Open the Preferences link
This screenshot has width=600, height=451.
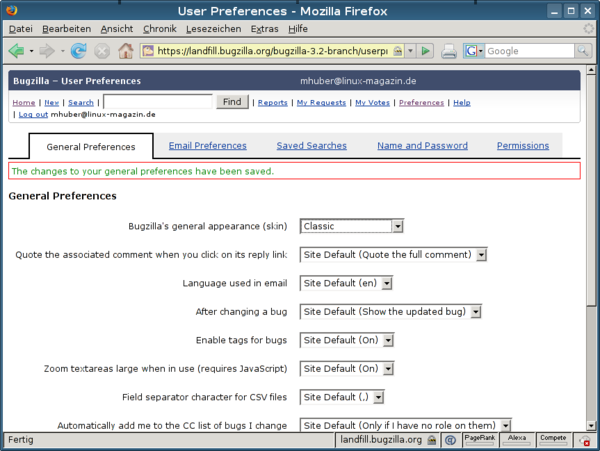click(422, 103)
